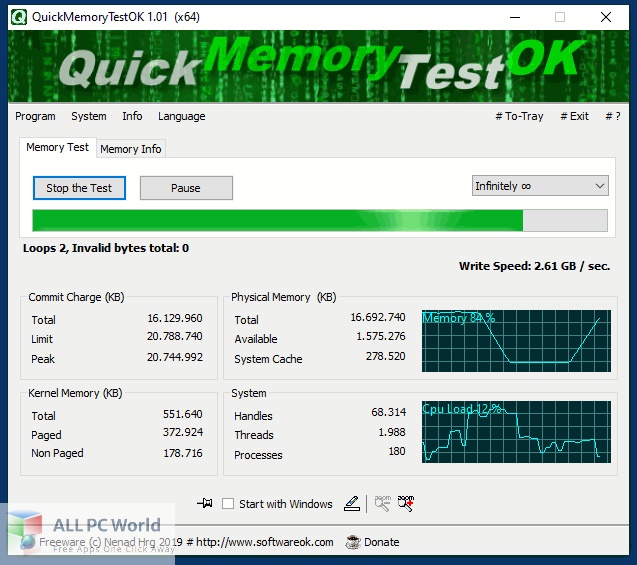Click the Stop the Test button
Screen dimensions: 637x565
pyautogui.click(x=79, y=188)
